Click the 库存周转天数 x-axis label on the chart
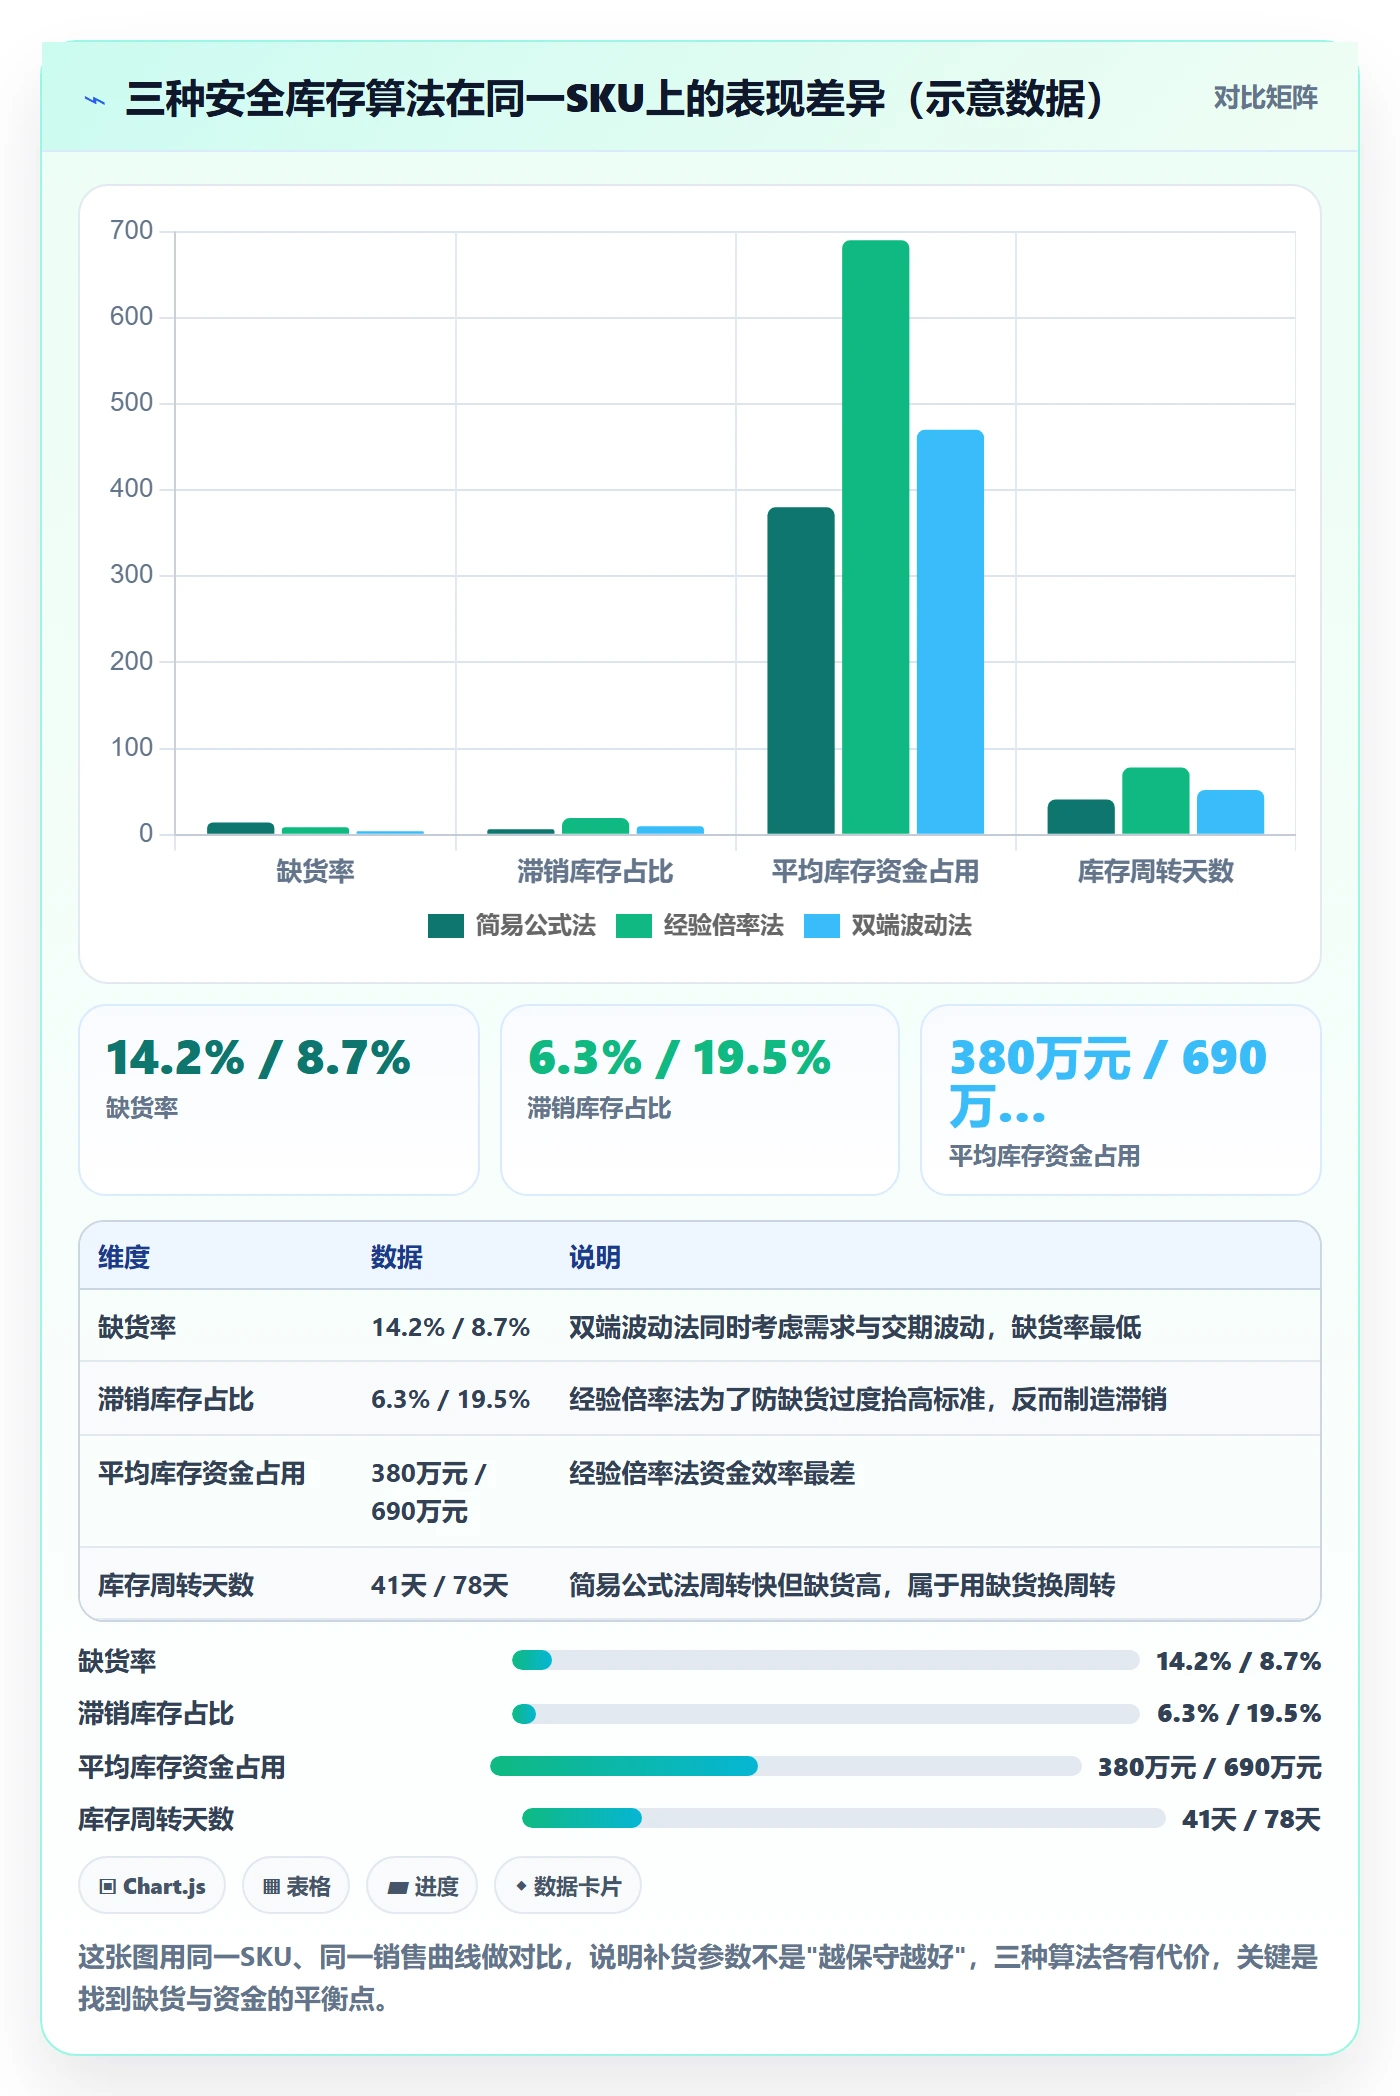Viewport: 1400px width, 2096px height. click(x=1156, y=871)
